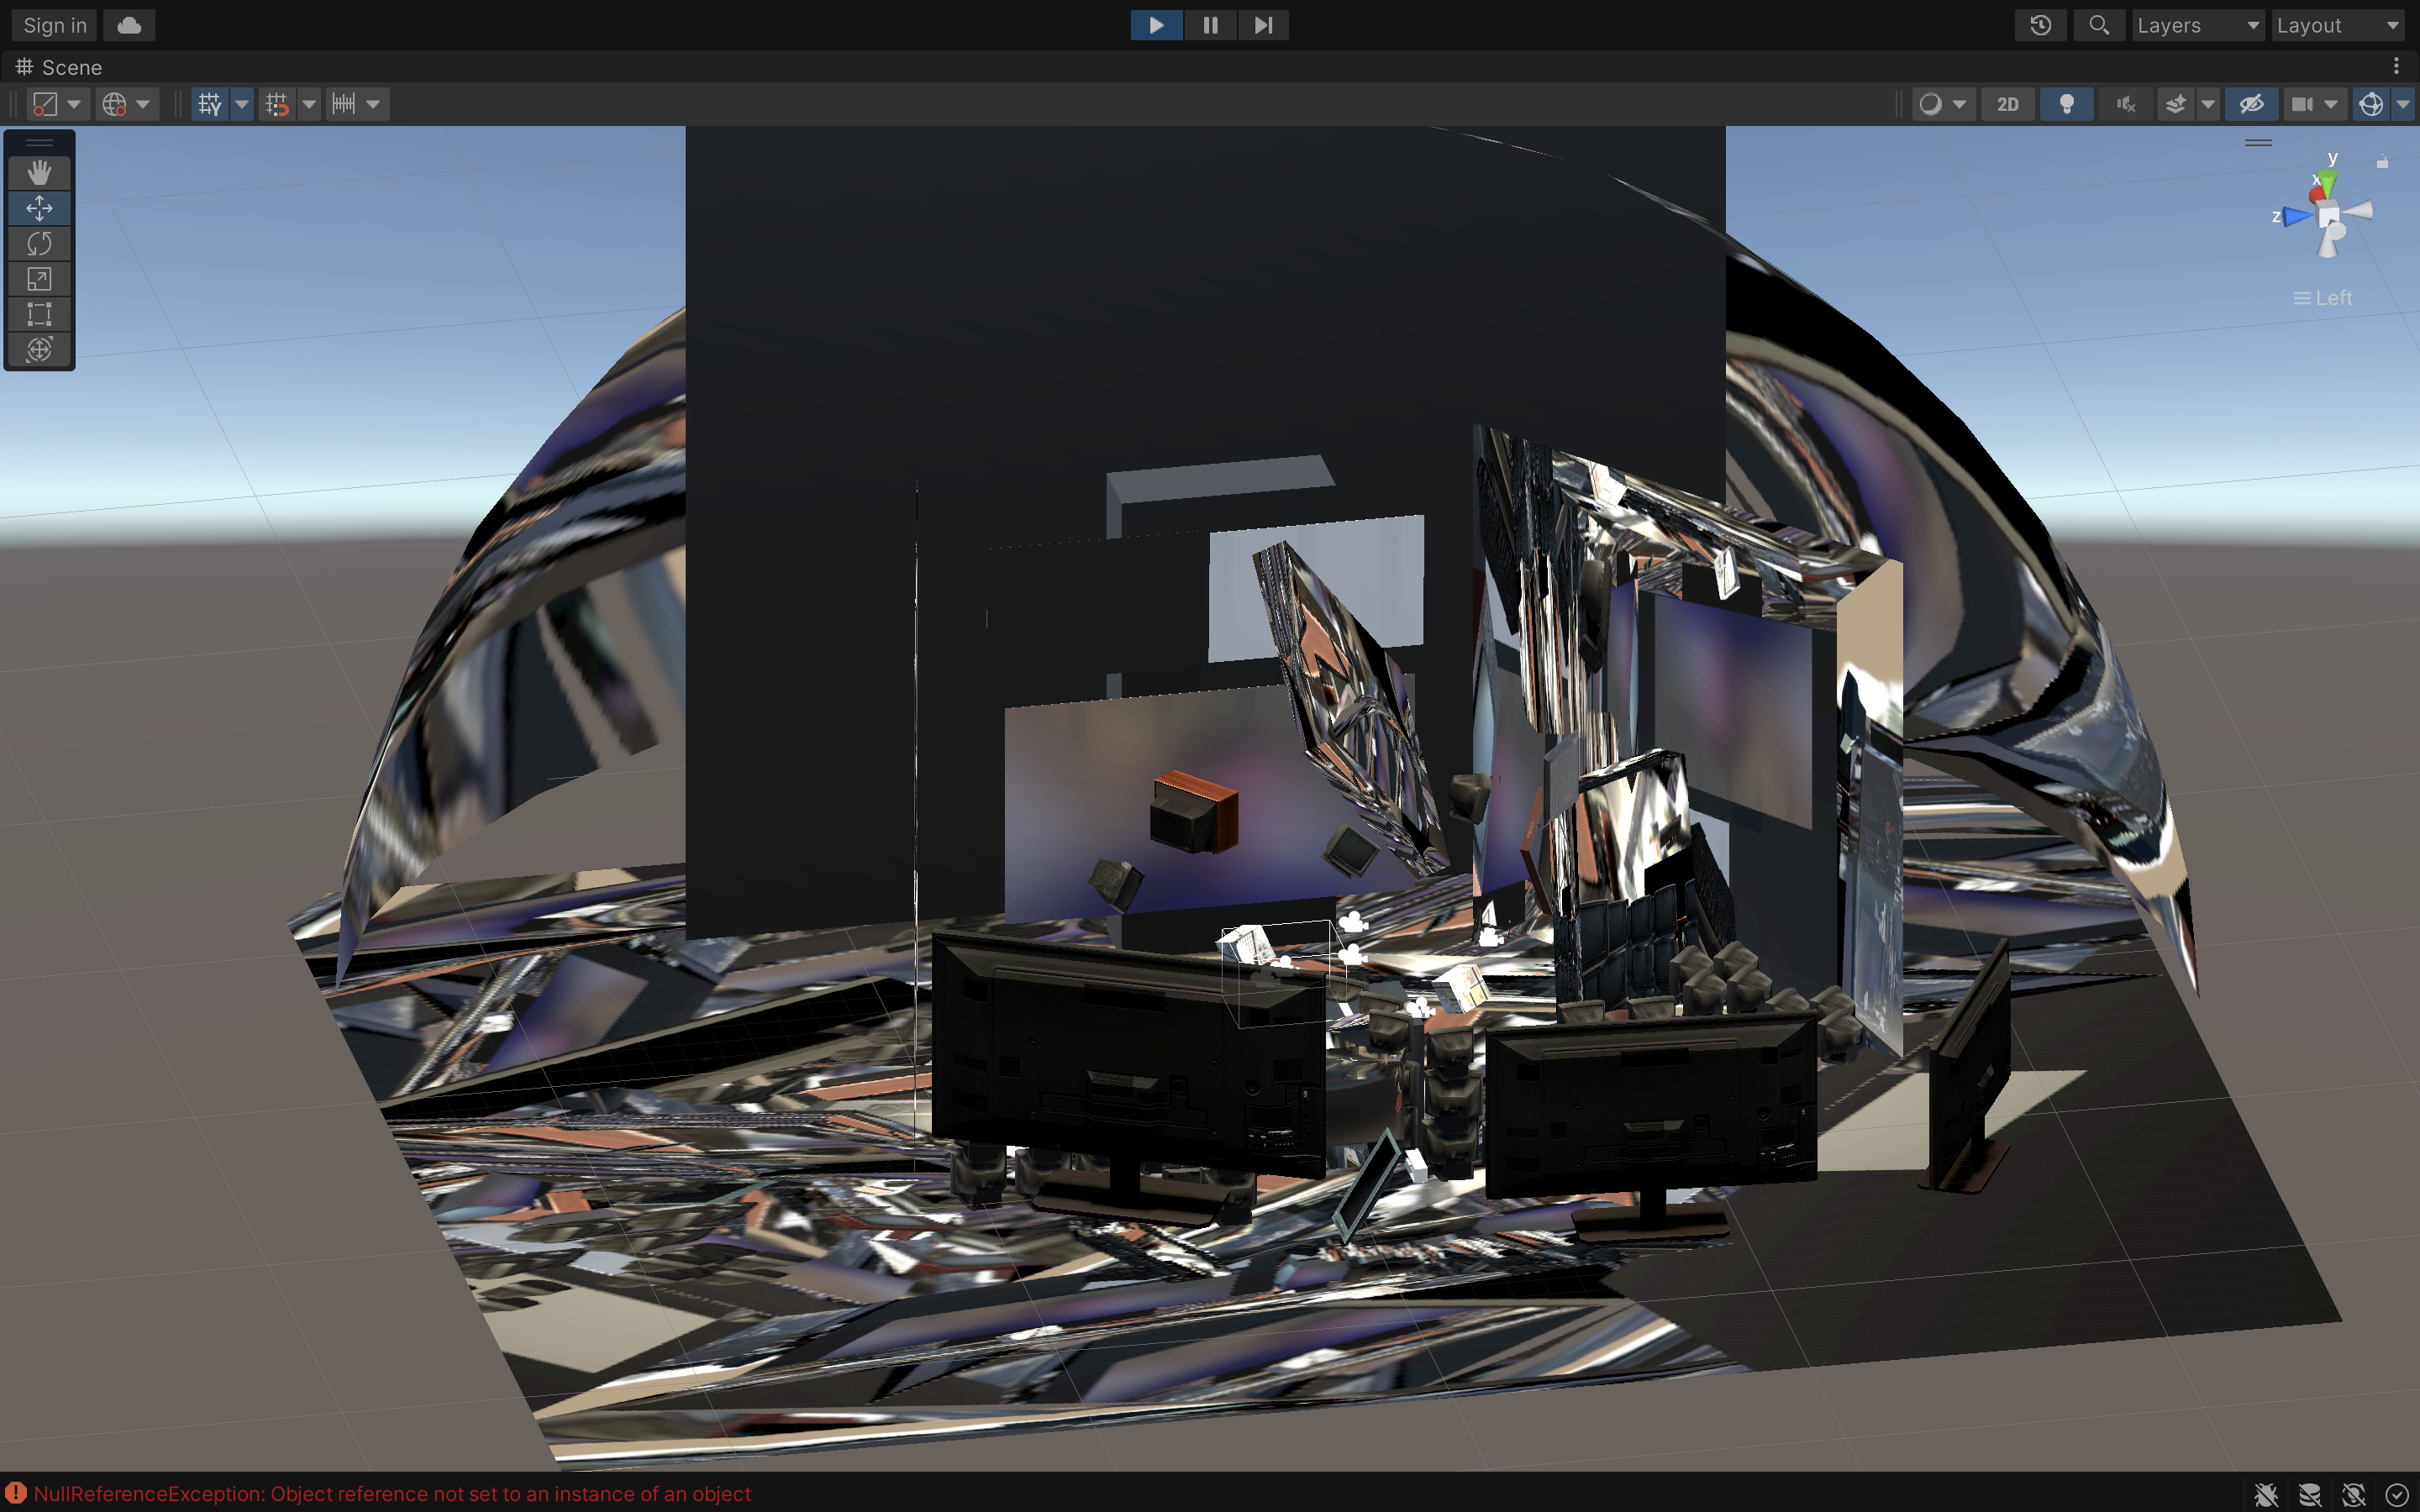Open the Scene panel three-dot menu
The width and height of the screenshot is (2420, 1512).
pyautogui.click(x=2396, y=66)
